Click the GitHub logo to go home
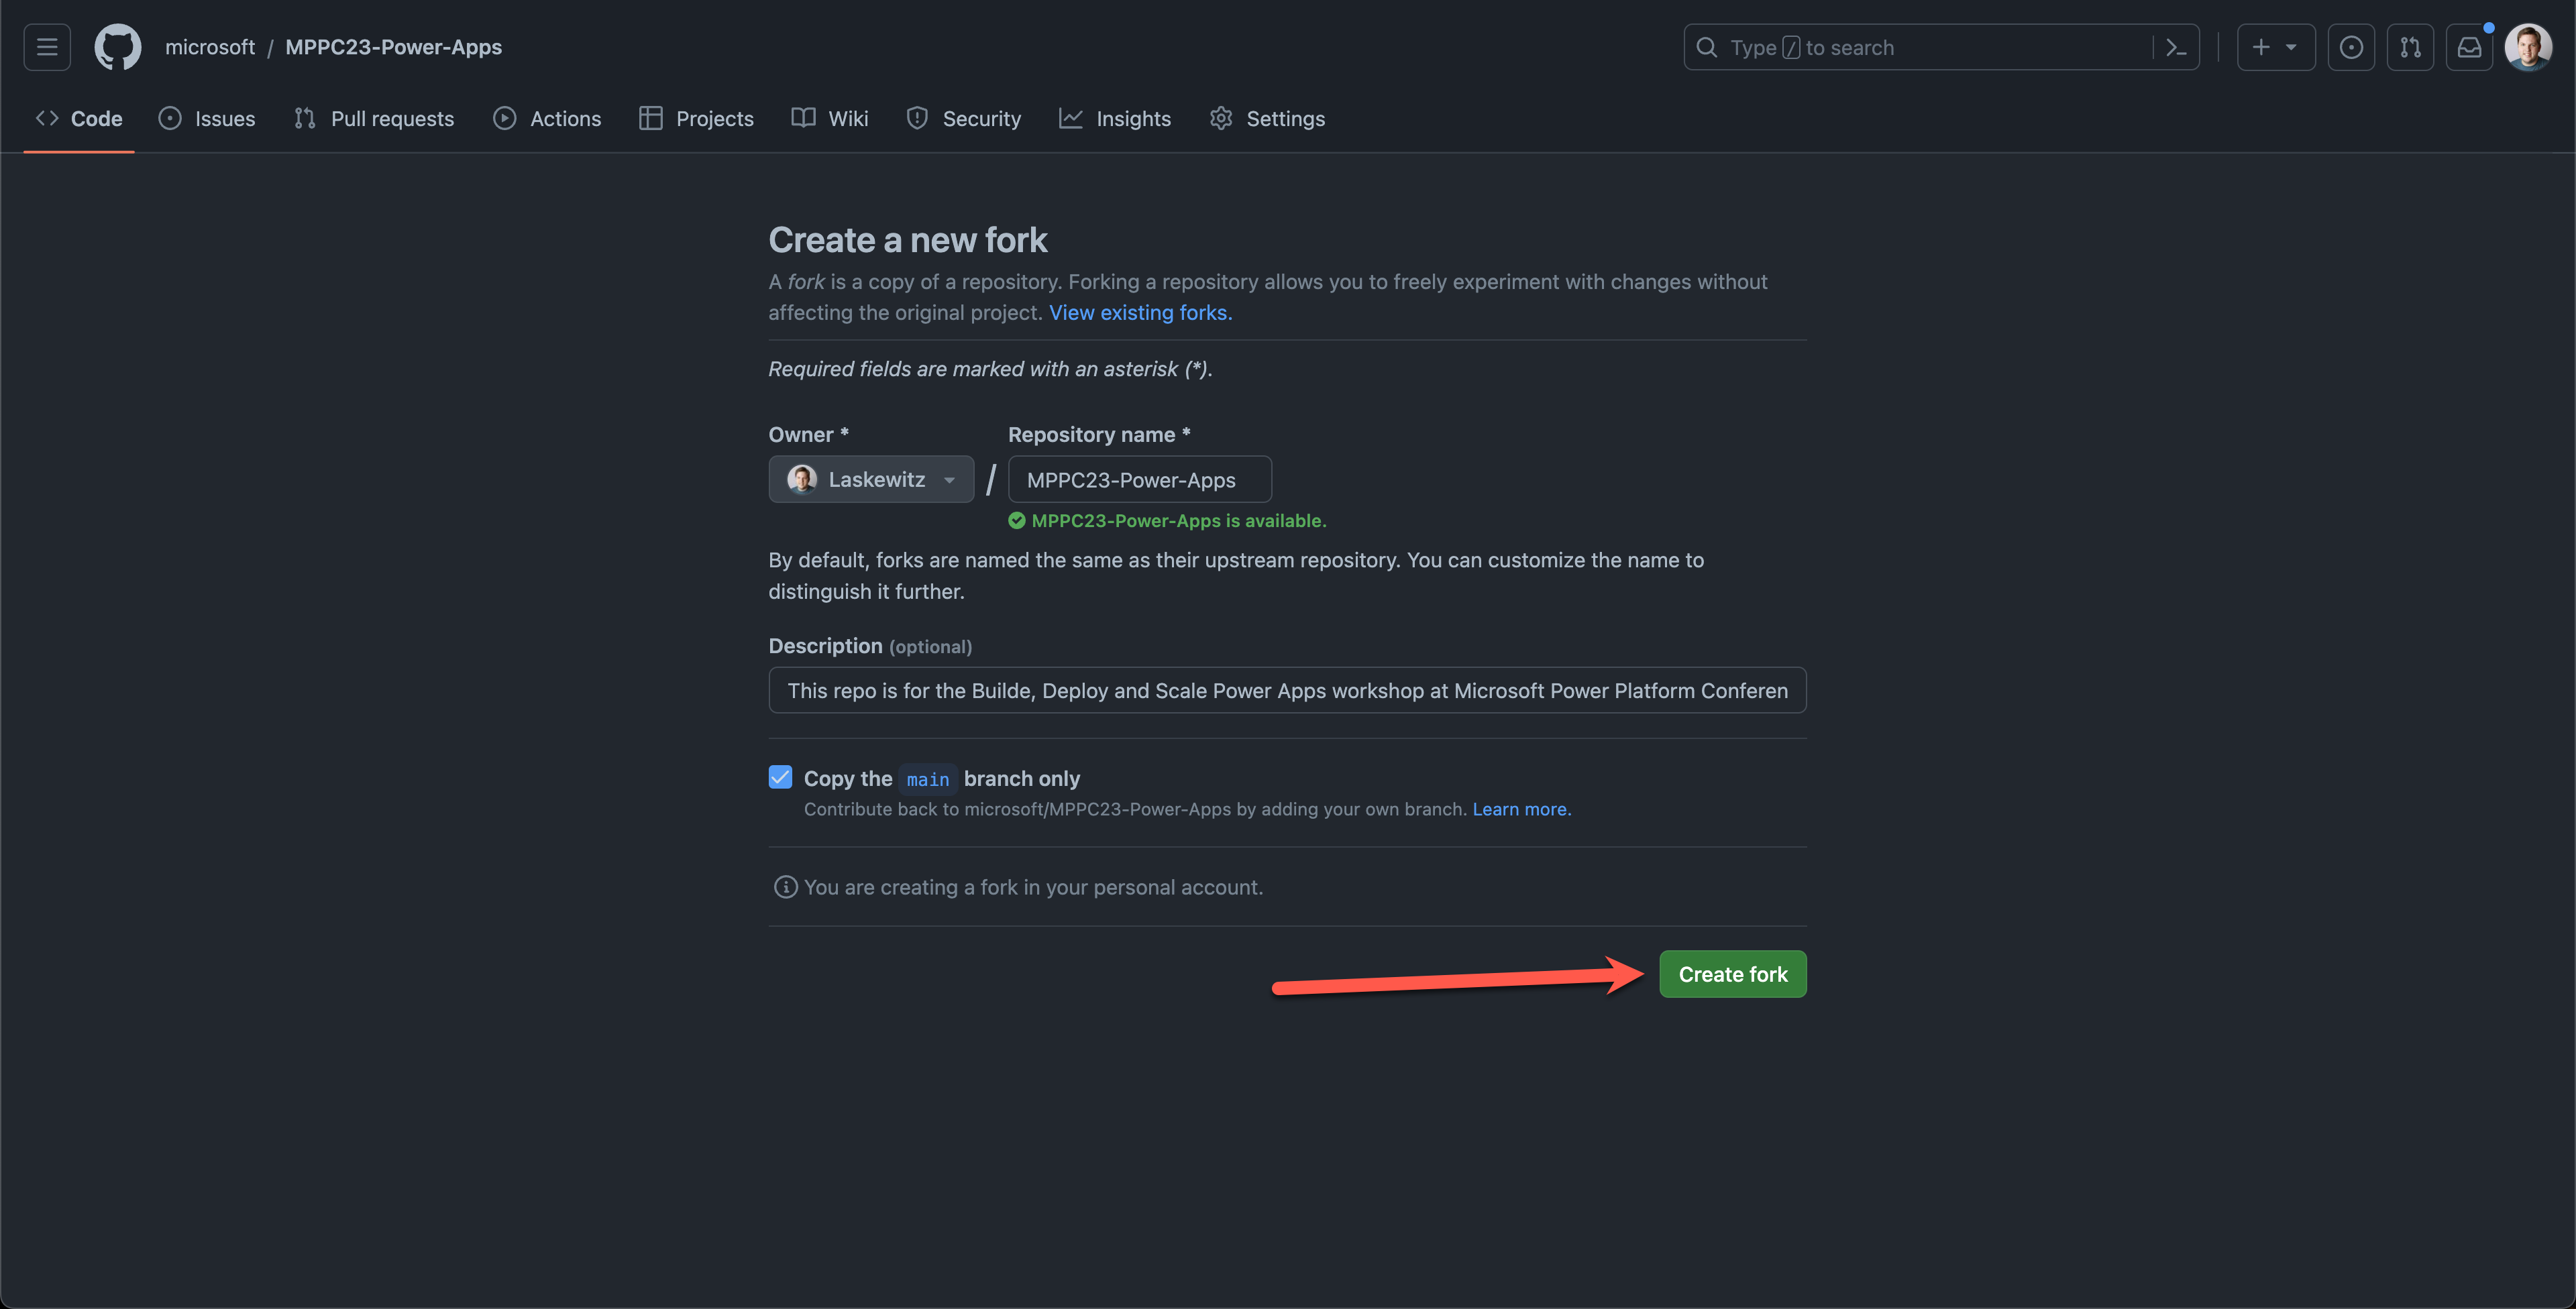 117,47
